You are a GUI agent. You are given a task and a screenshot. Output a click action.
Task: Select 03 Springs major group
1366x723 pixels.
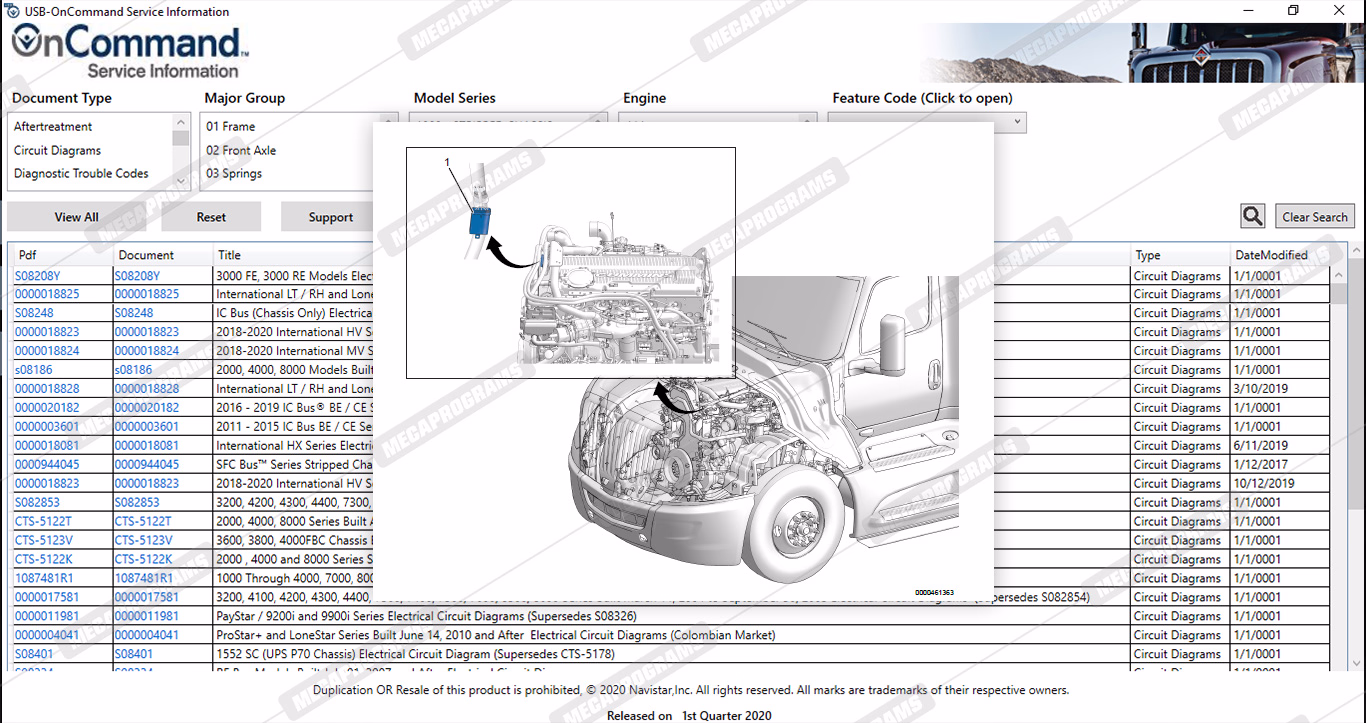(234, 173)
